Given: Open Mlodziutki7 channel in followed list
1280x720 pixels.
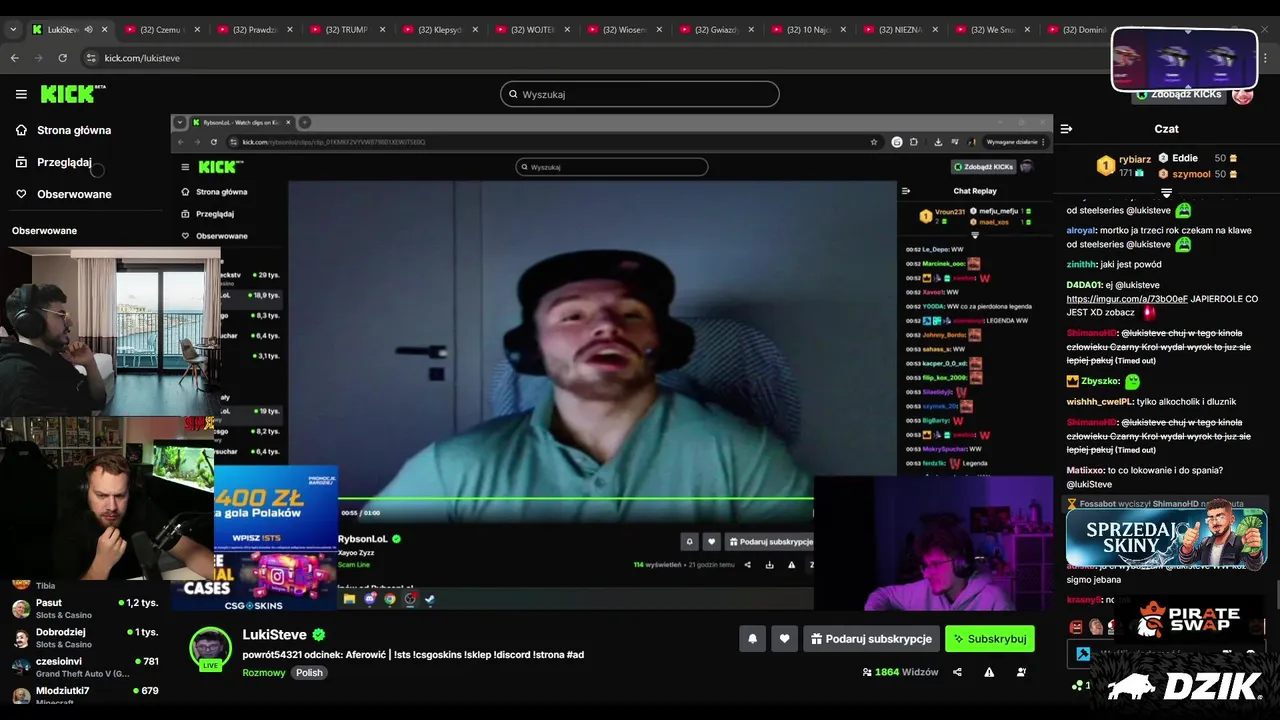Looking at the screenshot, I should pyautogui.click(x=85, y=695).
